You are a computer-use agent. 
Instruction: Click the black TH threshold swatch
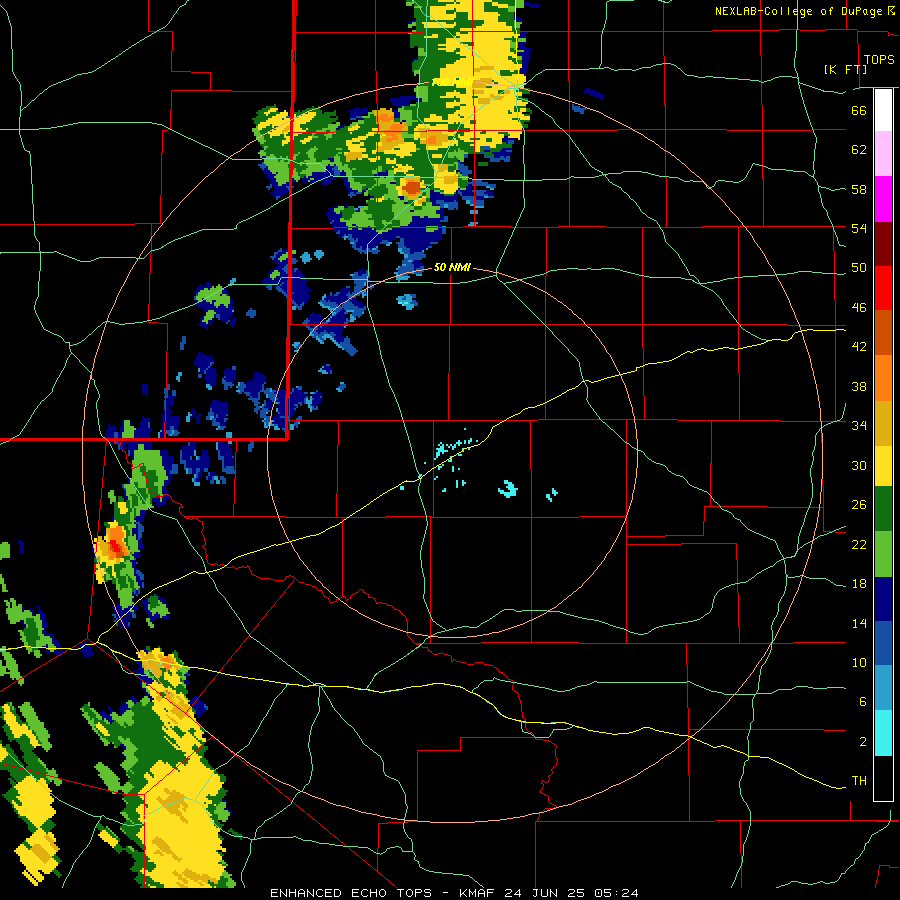pos(883,778)
